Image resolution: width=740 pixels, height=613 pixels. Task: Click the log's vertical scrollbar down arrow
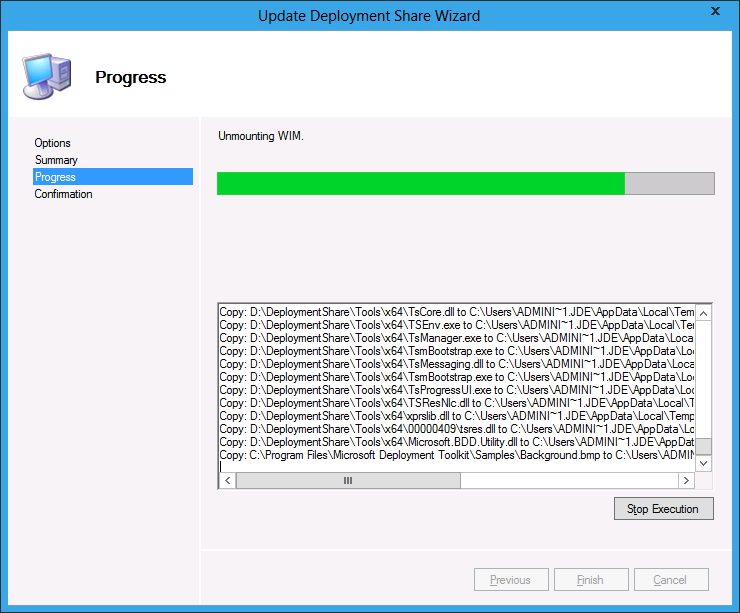[x=704, y=463]
